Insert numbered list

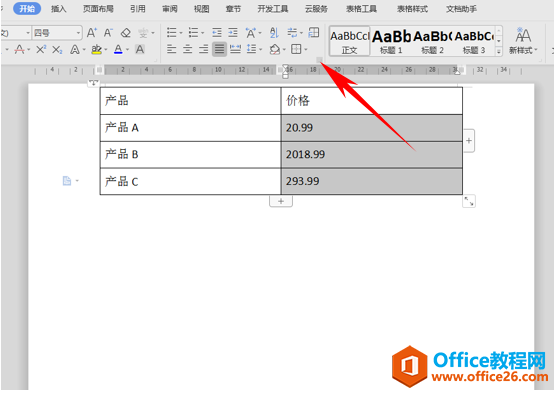193,33
